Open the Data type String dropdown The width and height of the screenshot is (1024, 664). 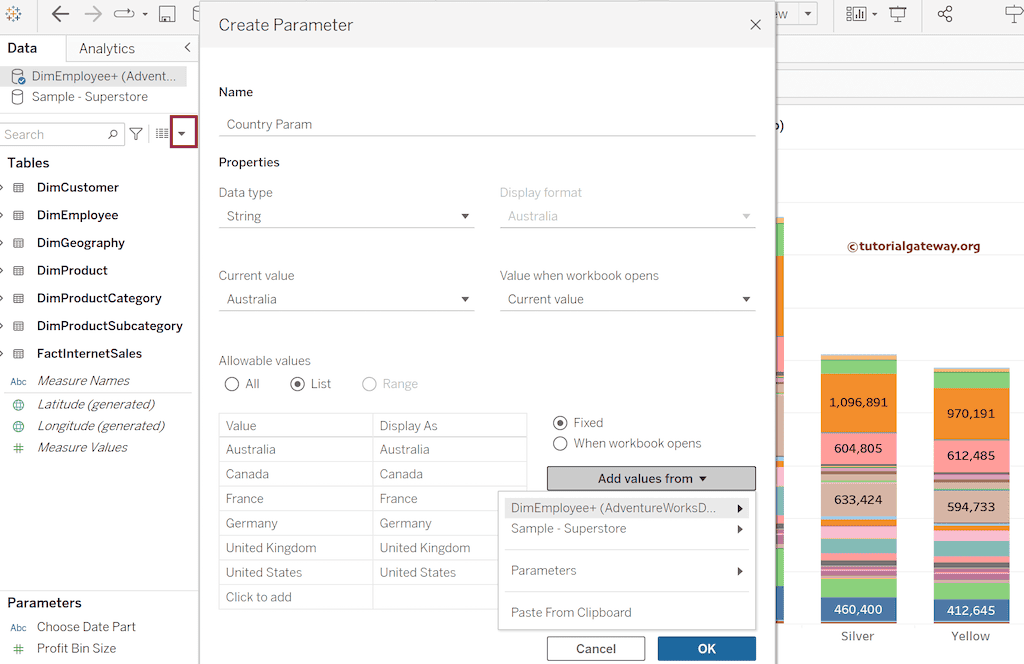[346, 216]
